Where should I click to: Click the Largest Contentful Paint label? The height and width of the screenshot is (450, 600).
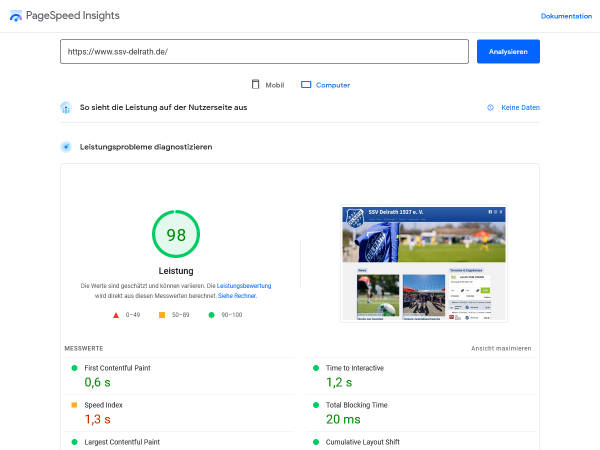122,442
